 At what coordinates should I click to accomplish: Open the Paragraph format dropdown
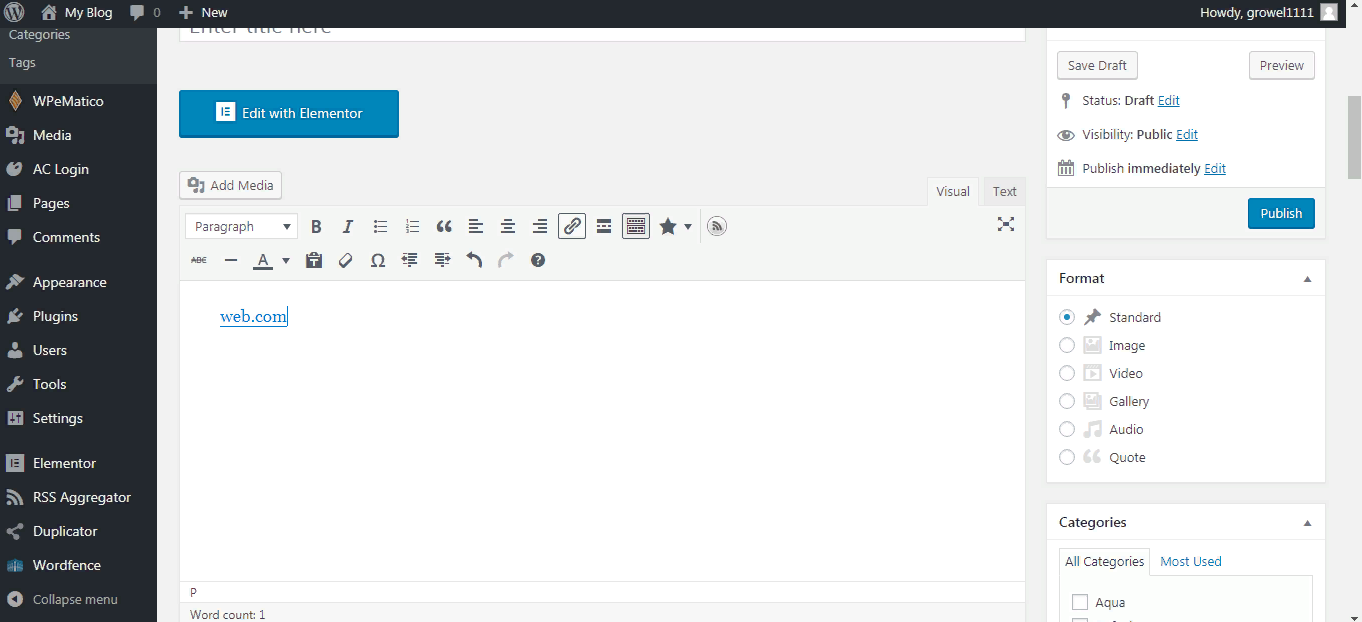click(x=241, y=227)
